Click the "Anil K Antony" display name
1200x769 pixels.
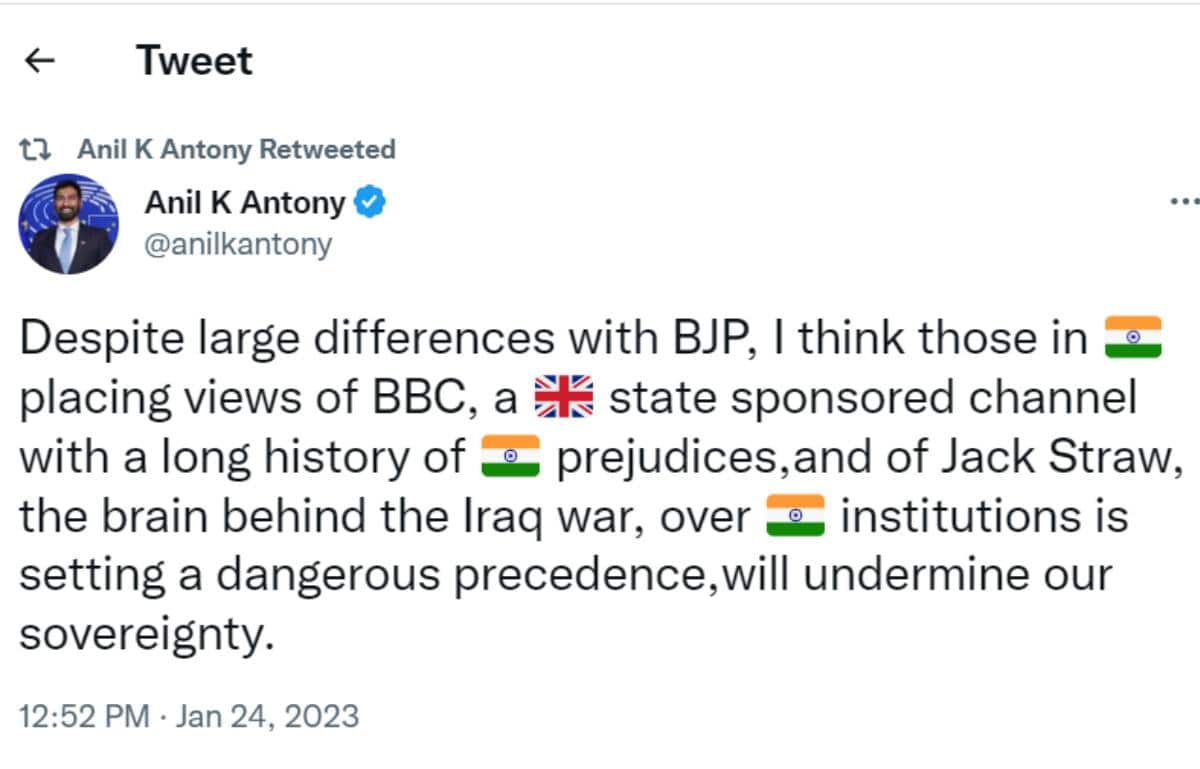click(x=245, y=203)
